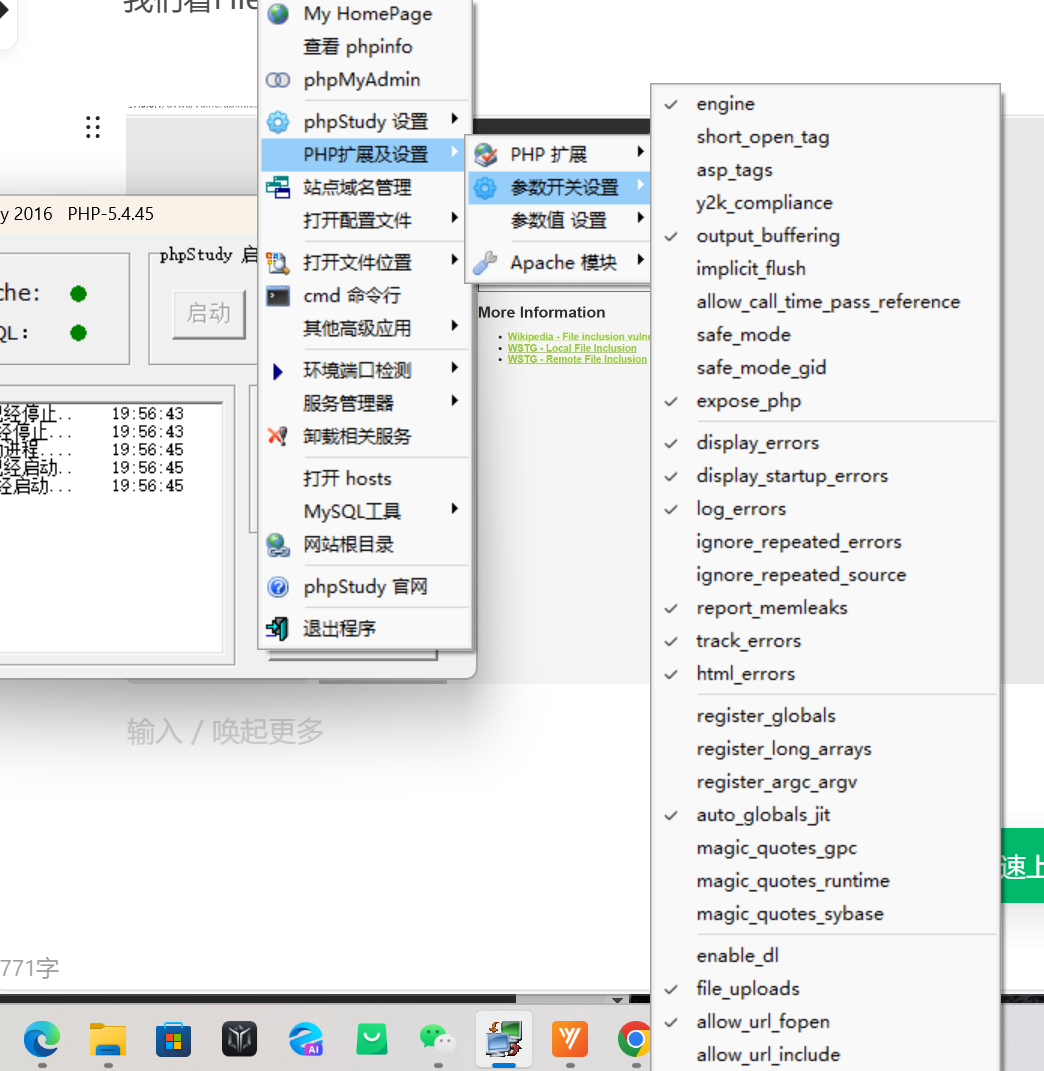Open Microsoft Edge from the taskbar

(42, 1040)
